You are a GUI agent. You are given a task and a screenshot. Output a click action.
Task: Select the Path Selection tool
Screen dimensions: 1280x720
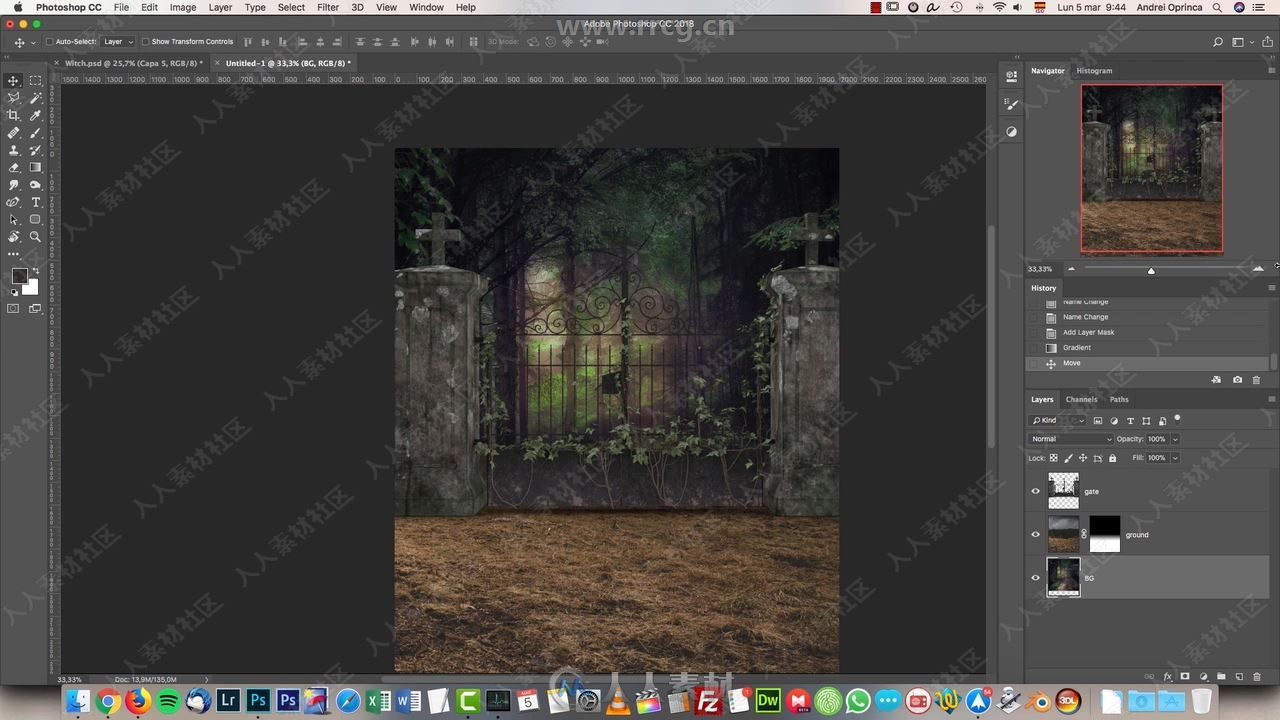pos(13,219)
